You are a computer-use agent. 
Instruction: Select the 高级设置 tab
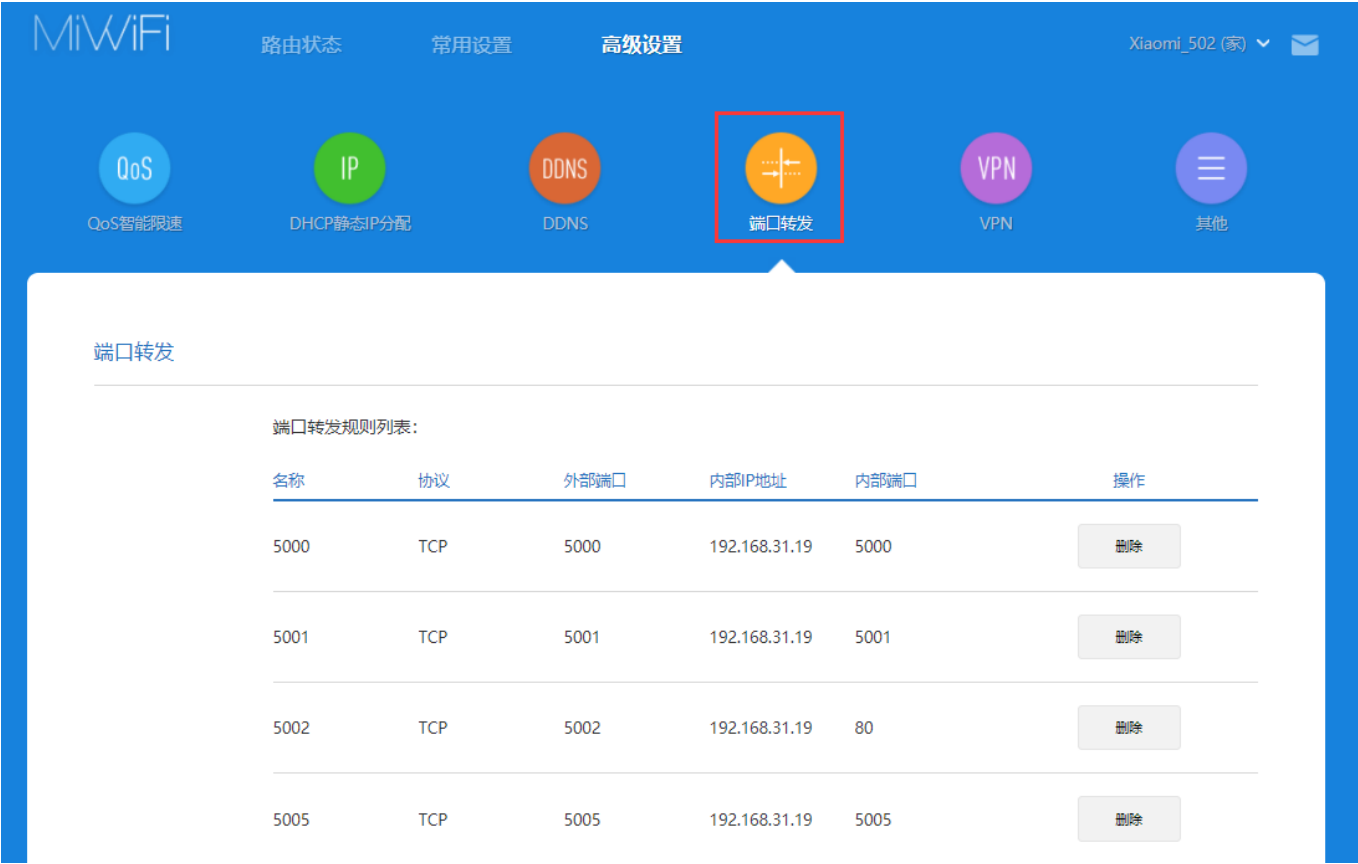click(x=641, y=45)
